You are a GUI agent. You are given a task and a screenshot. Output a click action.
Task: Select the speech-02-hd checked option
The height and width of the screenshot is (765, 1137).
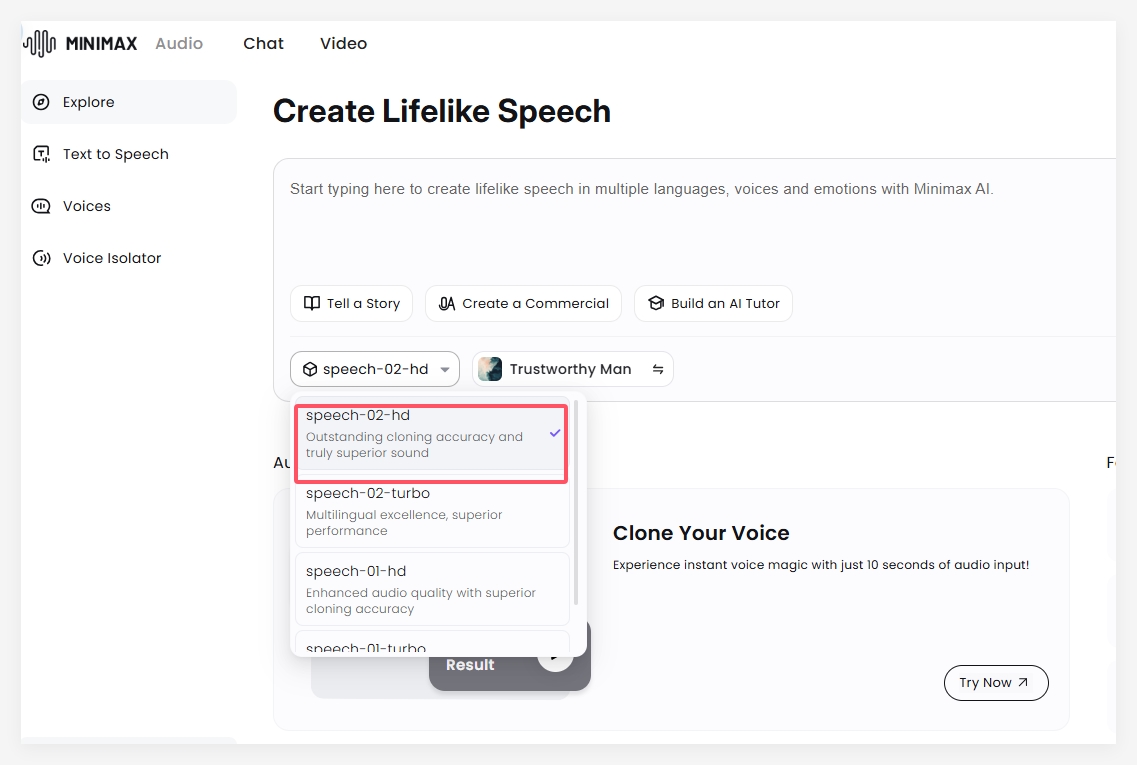(x=431, y=434)
